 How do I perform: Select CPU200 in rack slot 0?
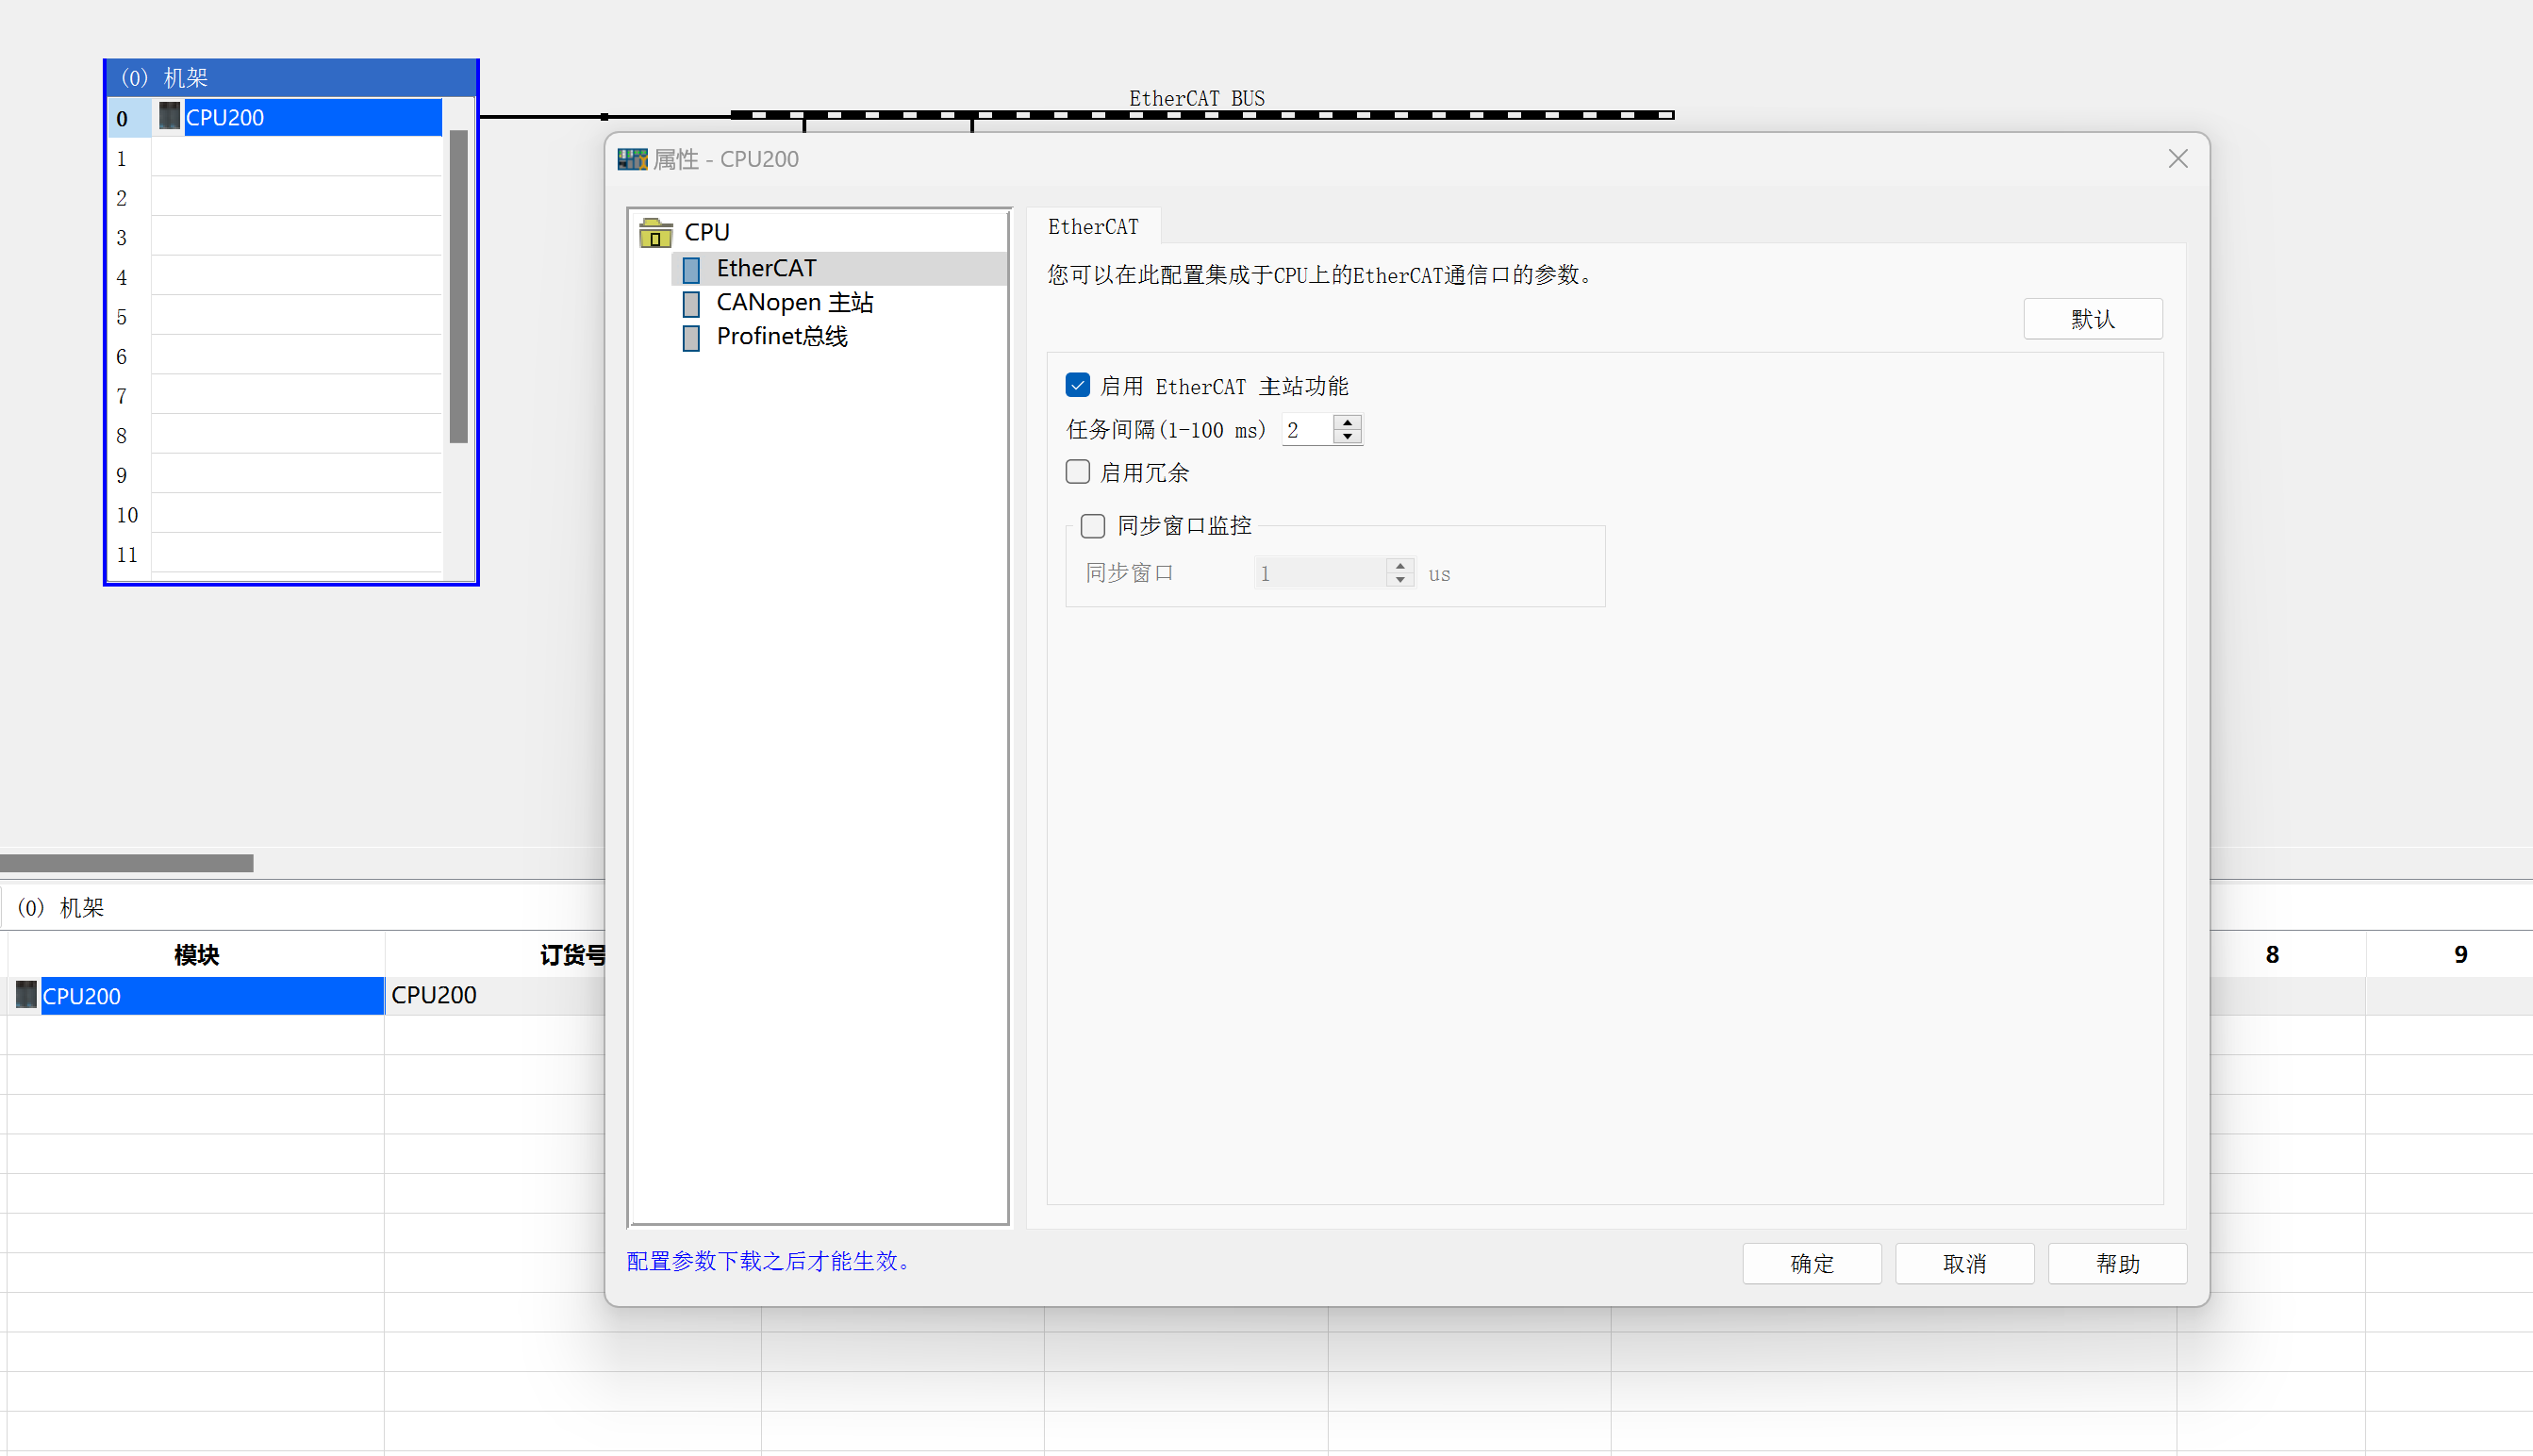pyautogui.click(x=313, y=117)
